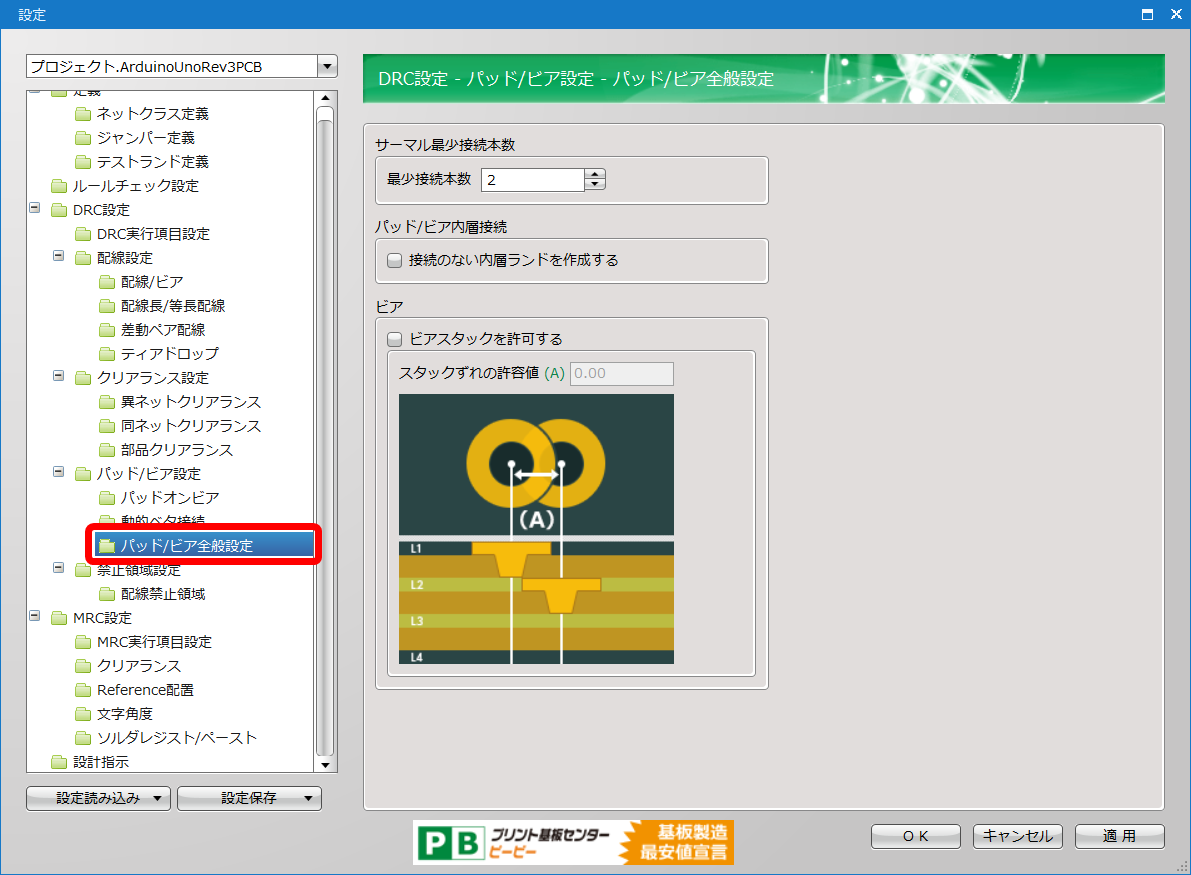Viewport: 1191px width, 875px height.
Task: Click folder icon next to DRC実行項目設定
Action: pos(83,234)
